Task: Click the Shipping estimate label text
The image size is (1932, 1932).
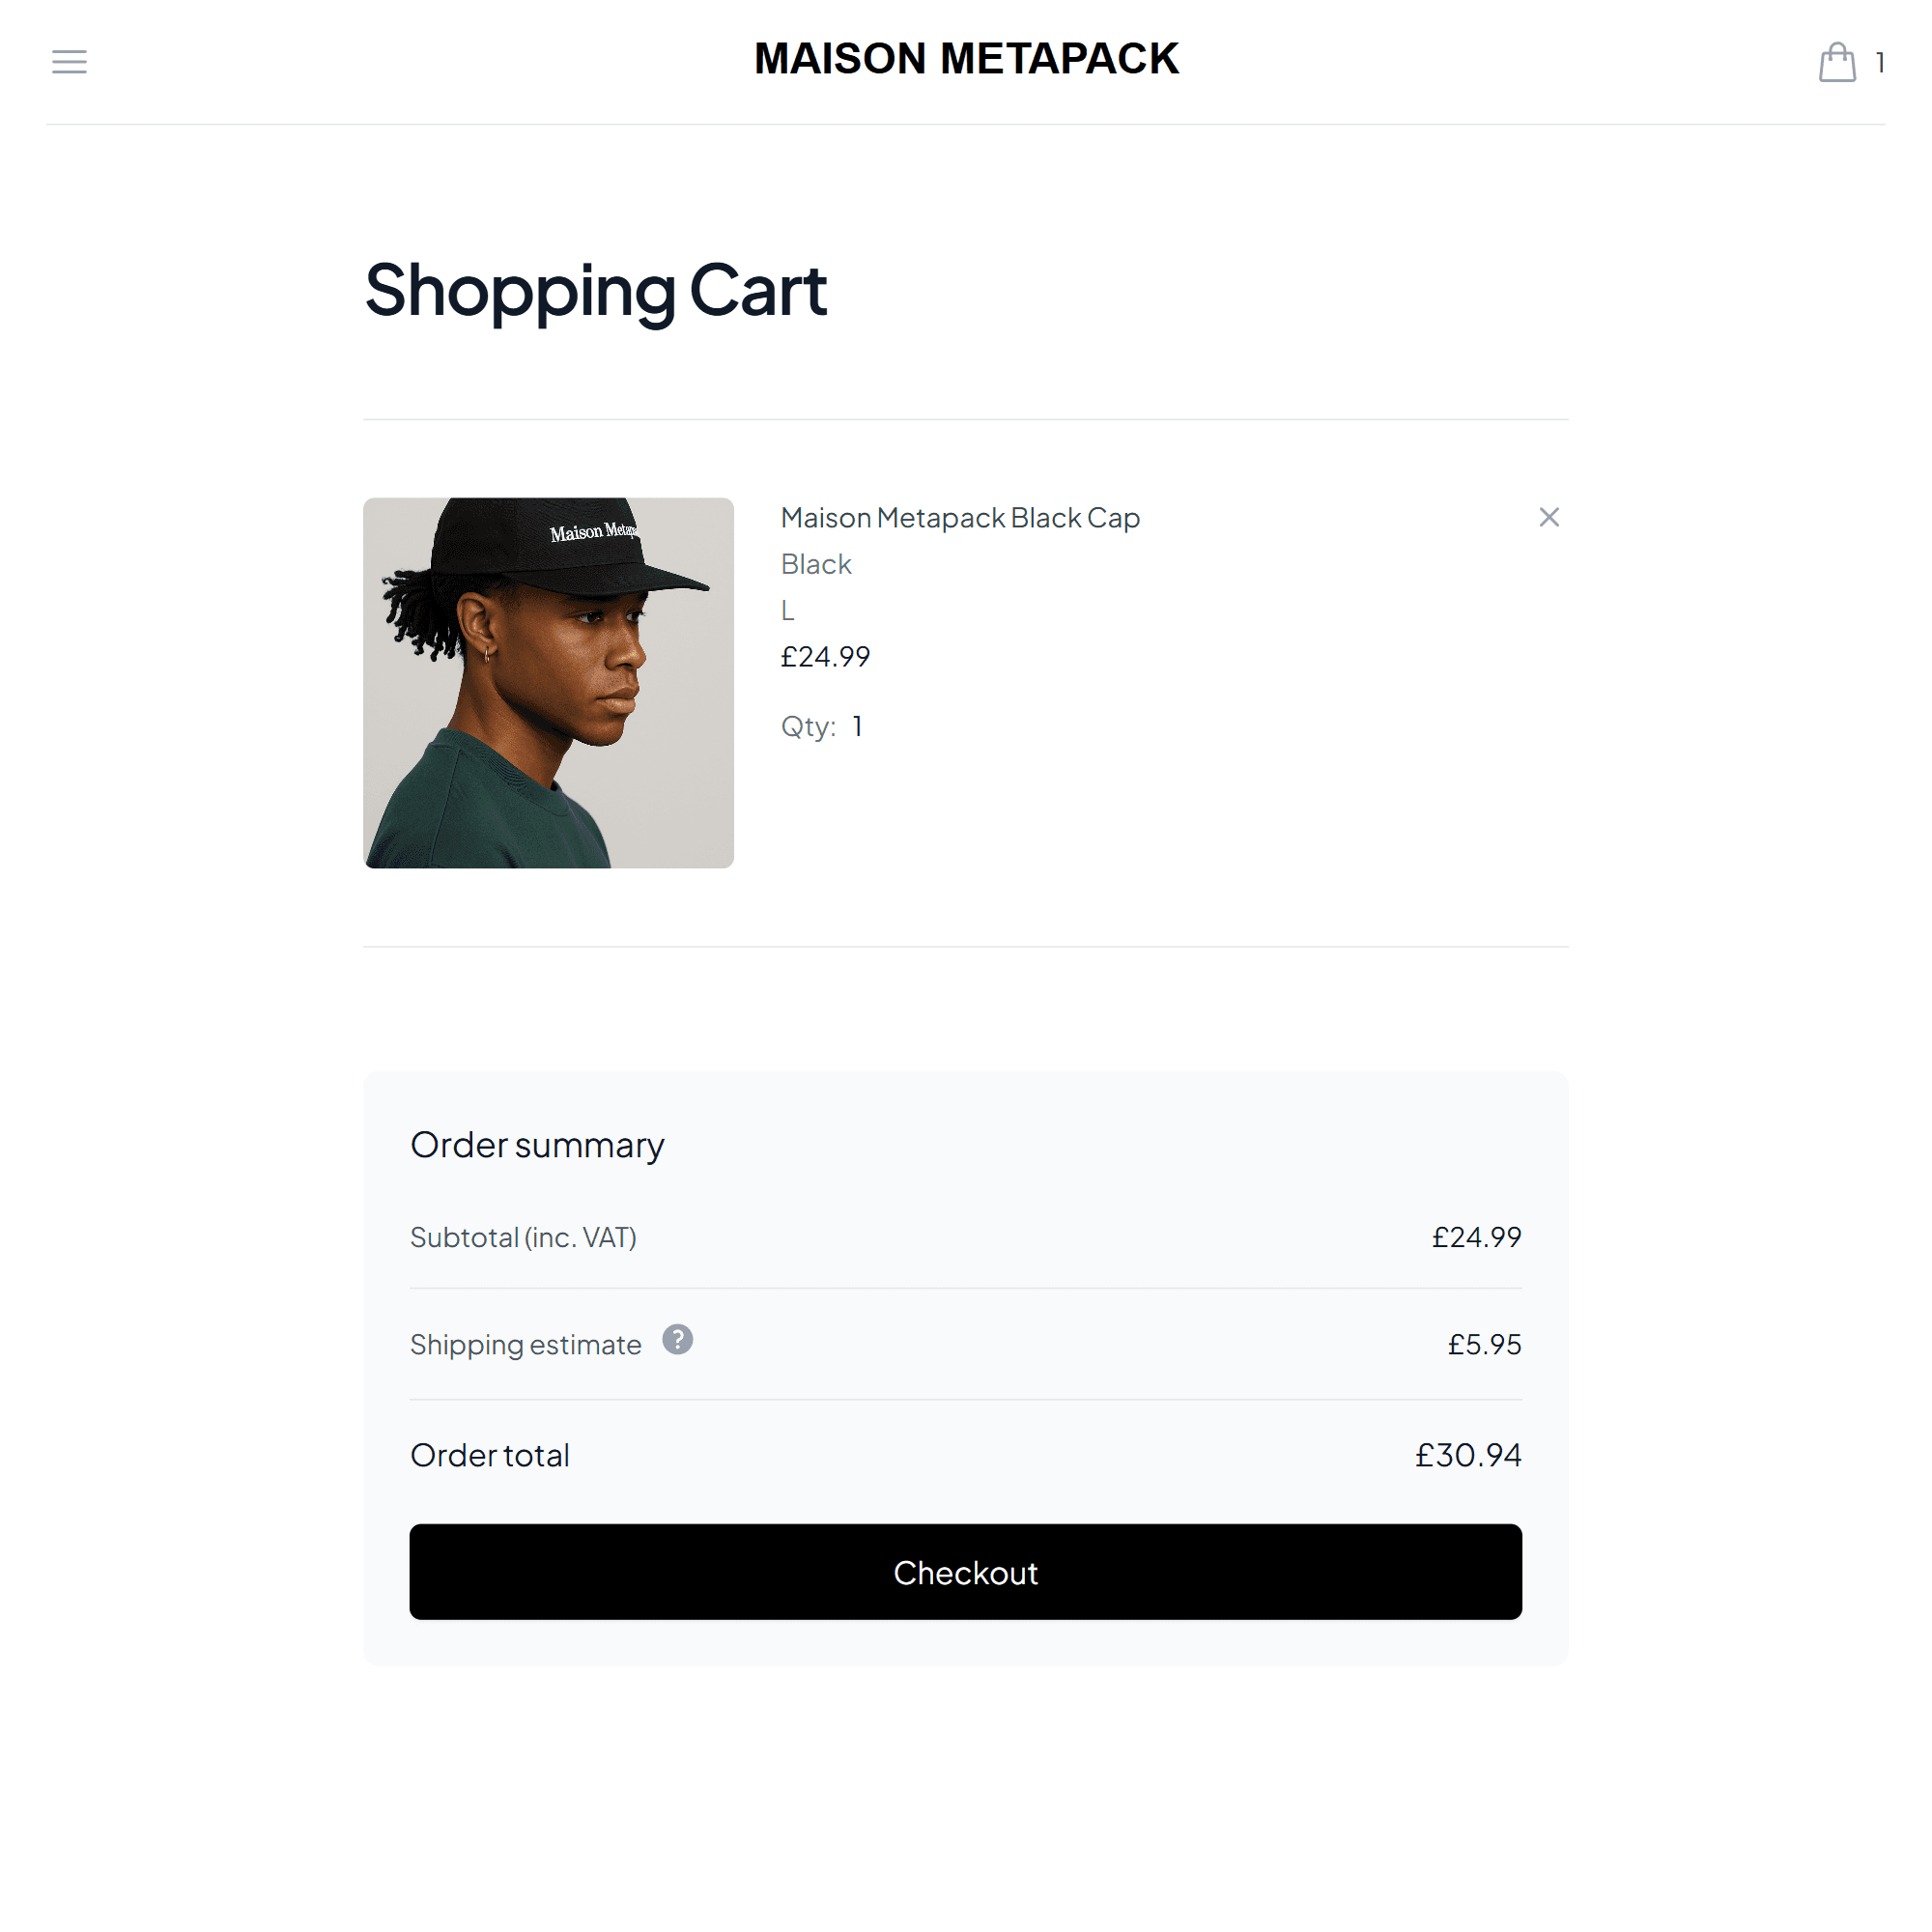Action: tap(525, 1345)
